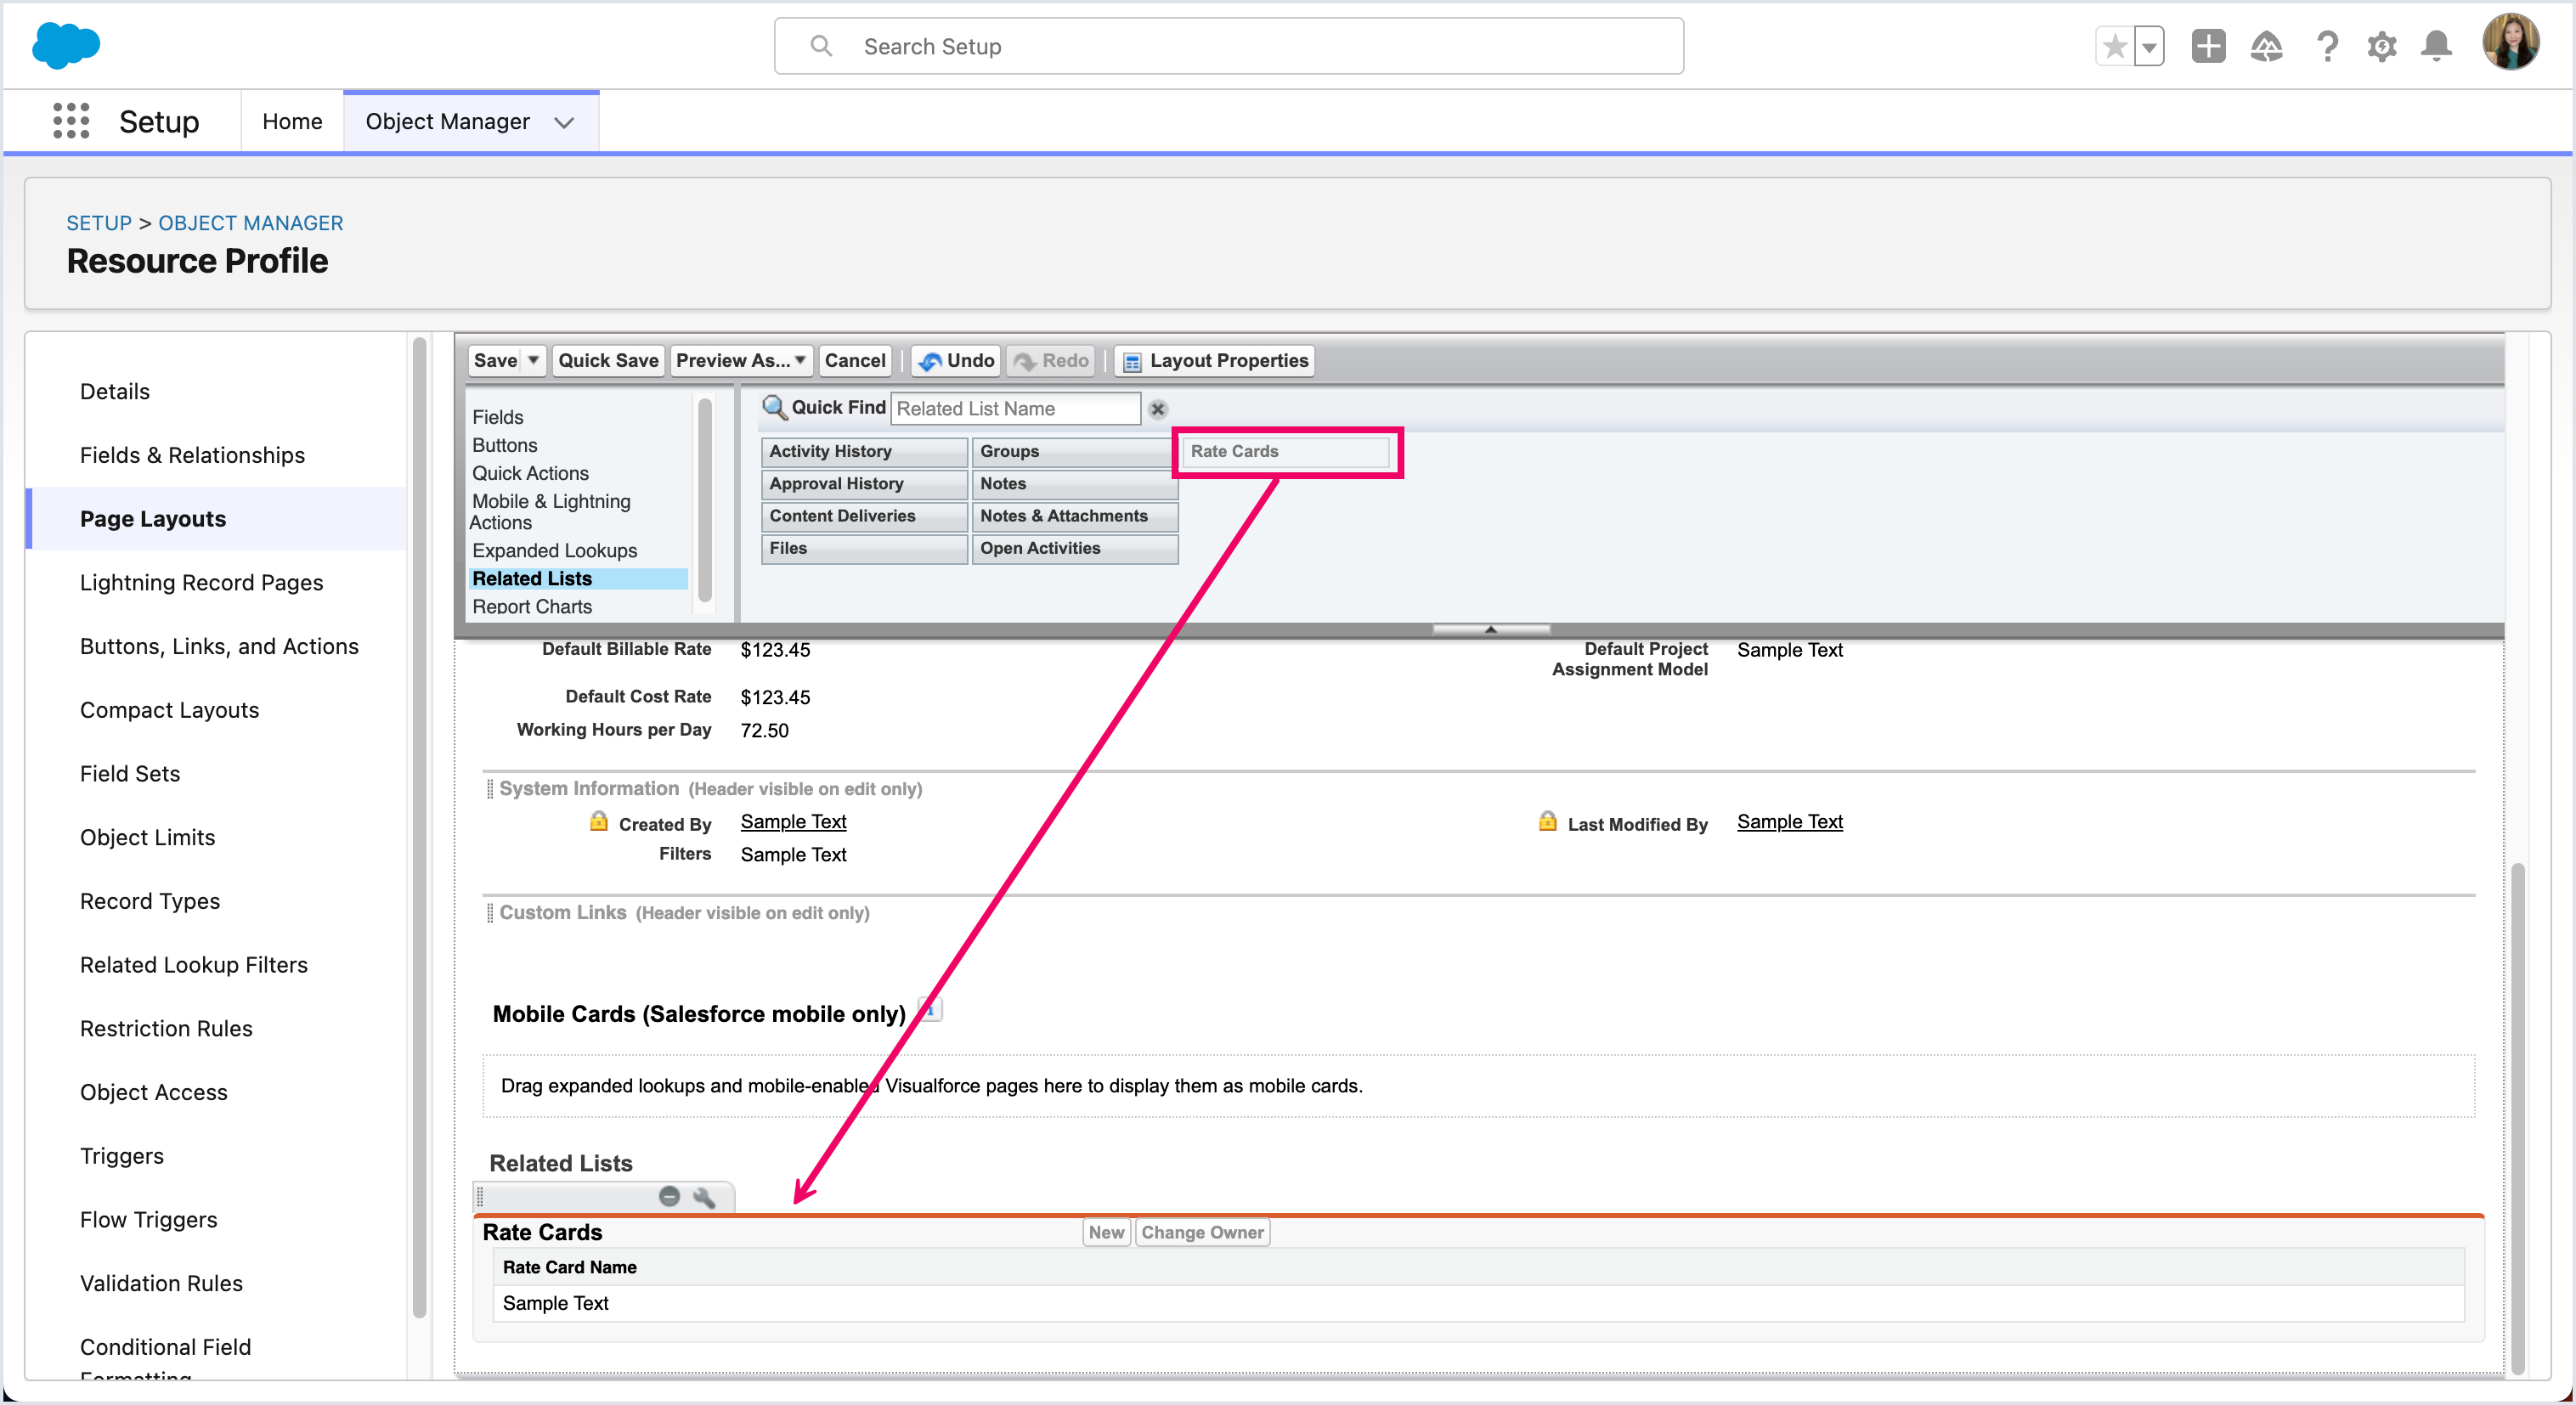Collapse the palette with the handle arrow
This screenshot has height=1405, width=2576.
pos(1490,629)
